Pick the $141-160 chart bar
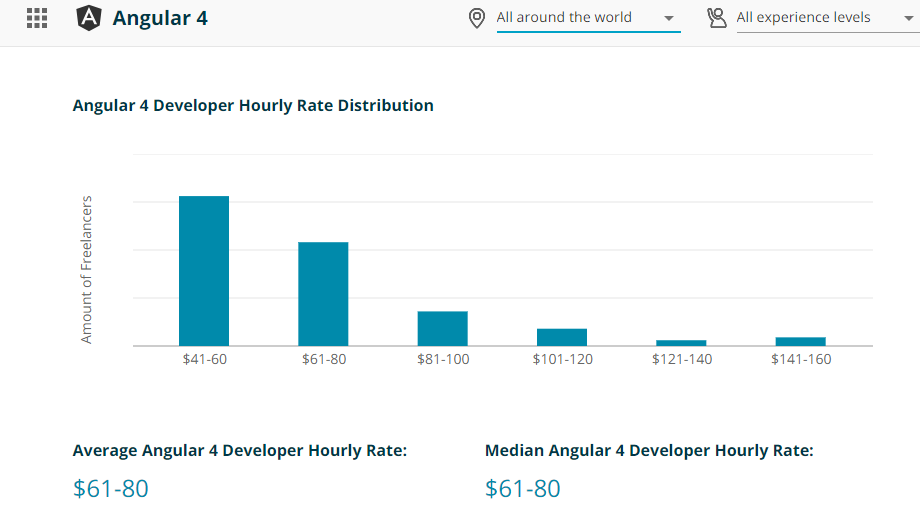 pos(800,341)
